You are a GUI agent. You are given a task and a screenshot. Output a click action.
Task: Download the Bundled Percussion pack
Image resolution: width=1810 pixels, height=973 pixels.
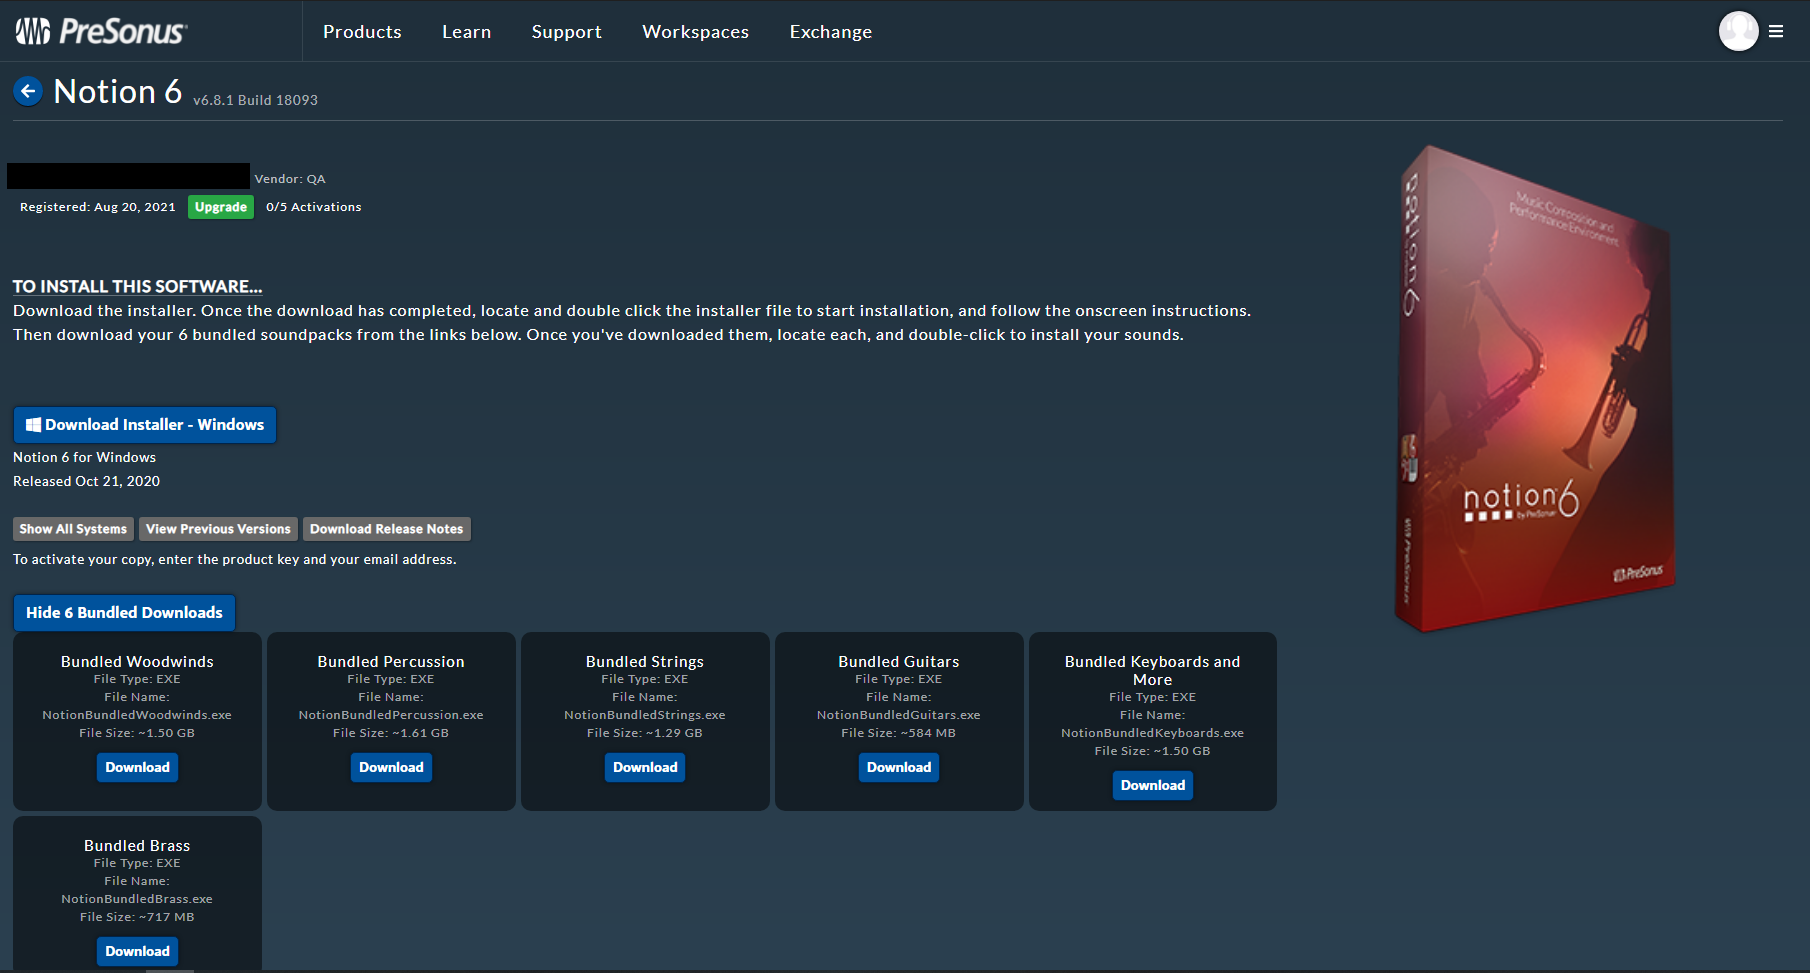(x=391, y=767)
